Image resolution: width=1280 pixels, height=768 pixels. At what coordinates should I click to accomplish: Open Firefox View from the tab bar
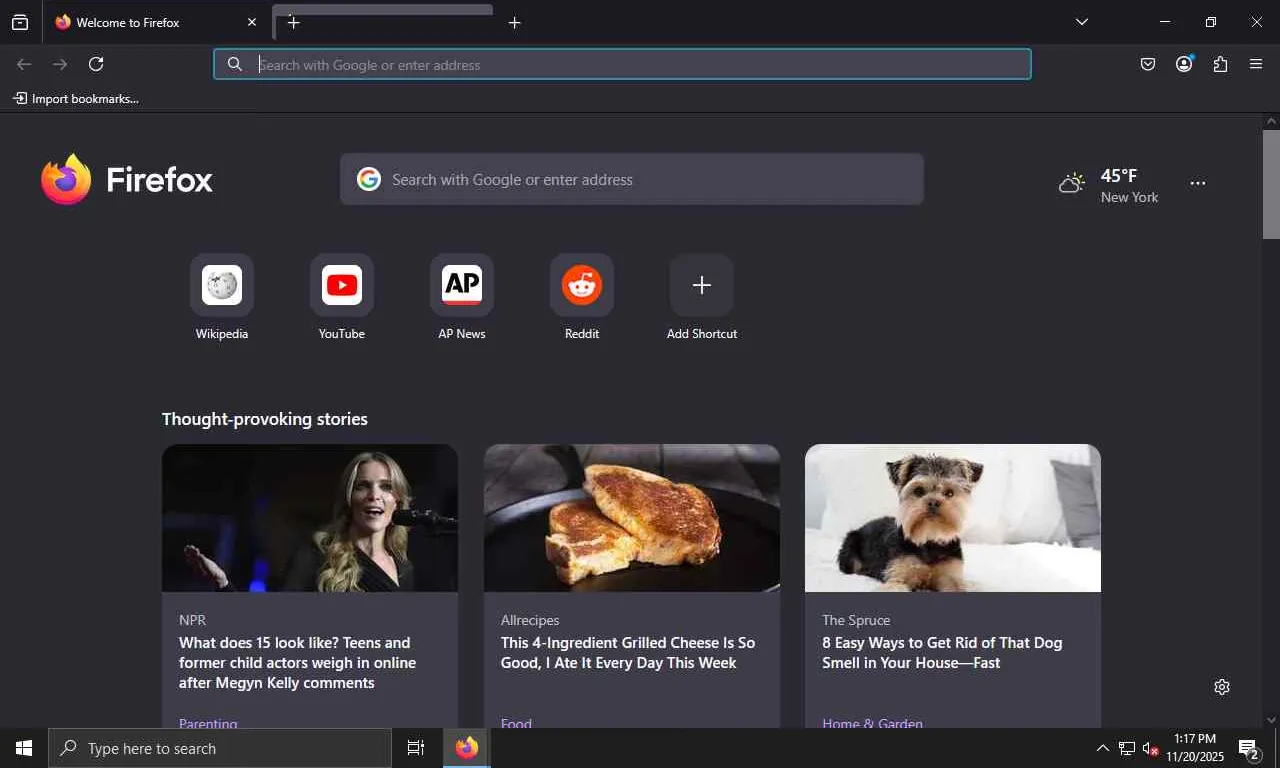tap(20, 22)
